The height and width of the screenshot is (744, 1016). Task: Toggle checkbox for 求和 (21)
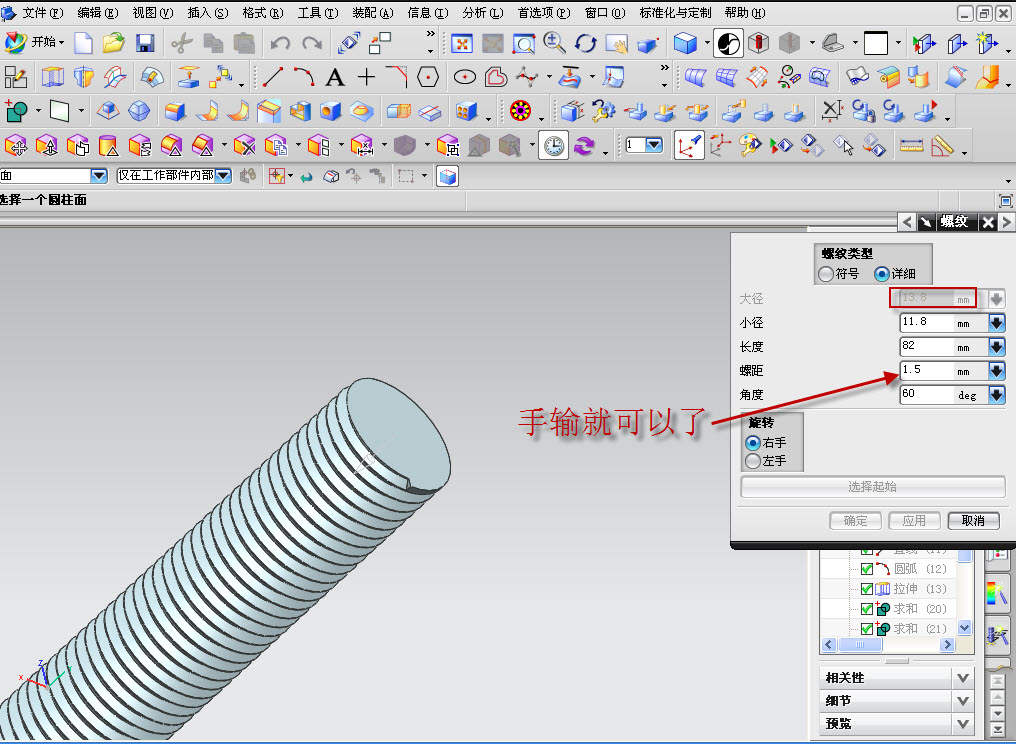point(866,629)
